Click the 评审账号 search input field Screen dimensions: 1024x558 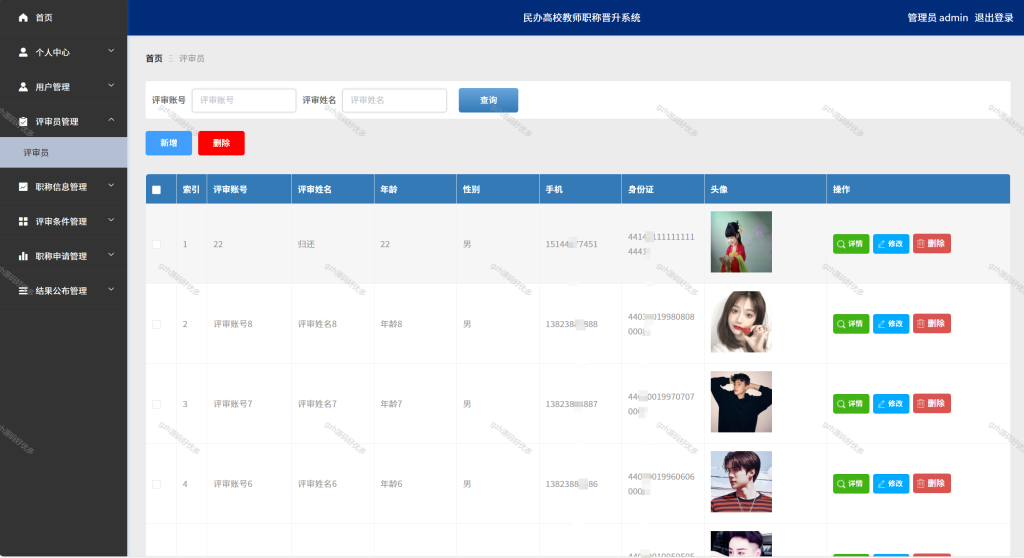(244, 100)
